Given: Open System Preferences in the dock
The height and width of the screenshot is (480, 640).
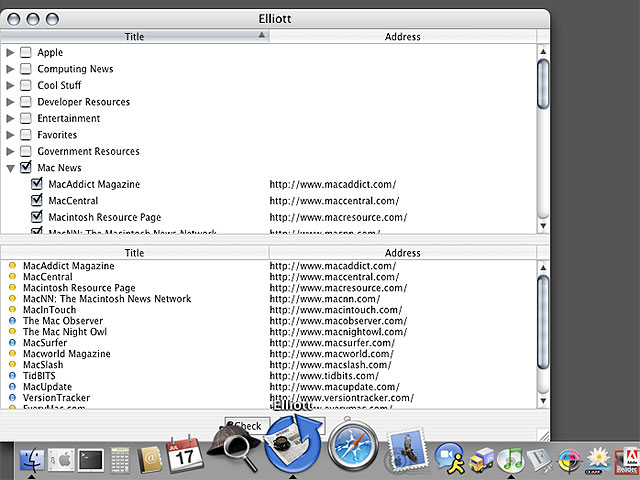Looking at the screenshot, I should 61,460.
